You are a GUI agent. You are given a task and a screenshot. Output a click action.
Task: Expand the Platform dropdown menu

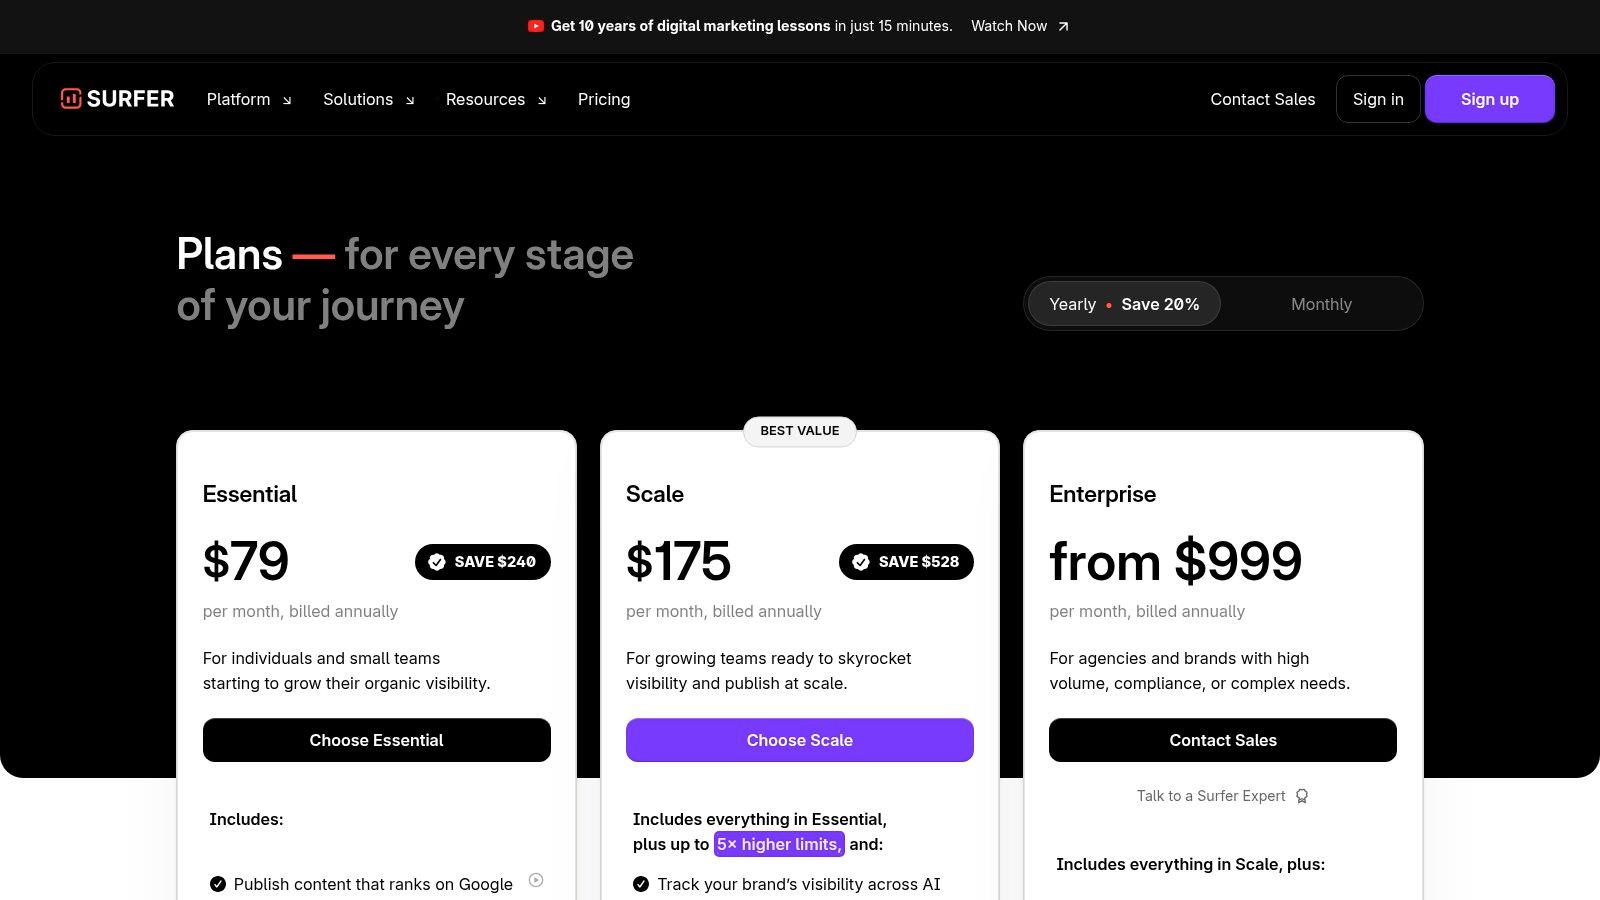[x=249, y=99]
